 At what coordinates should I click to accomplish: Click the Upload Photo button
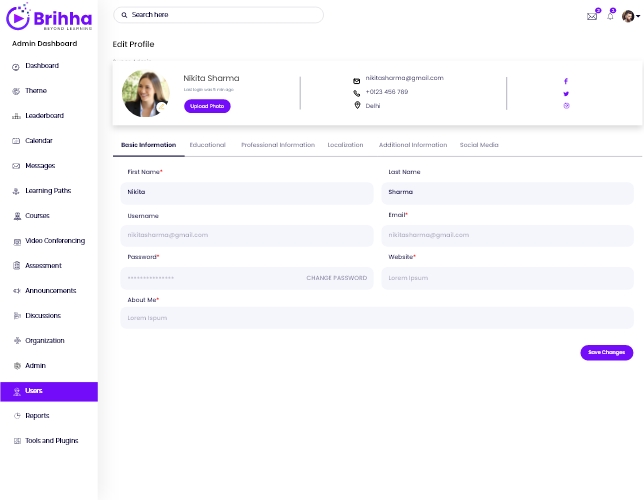click(207, 106)
